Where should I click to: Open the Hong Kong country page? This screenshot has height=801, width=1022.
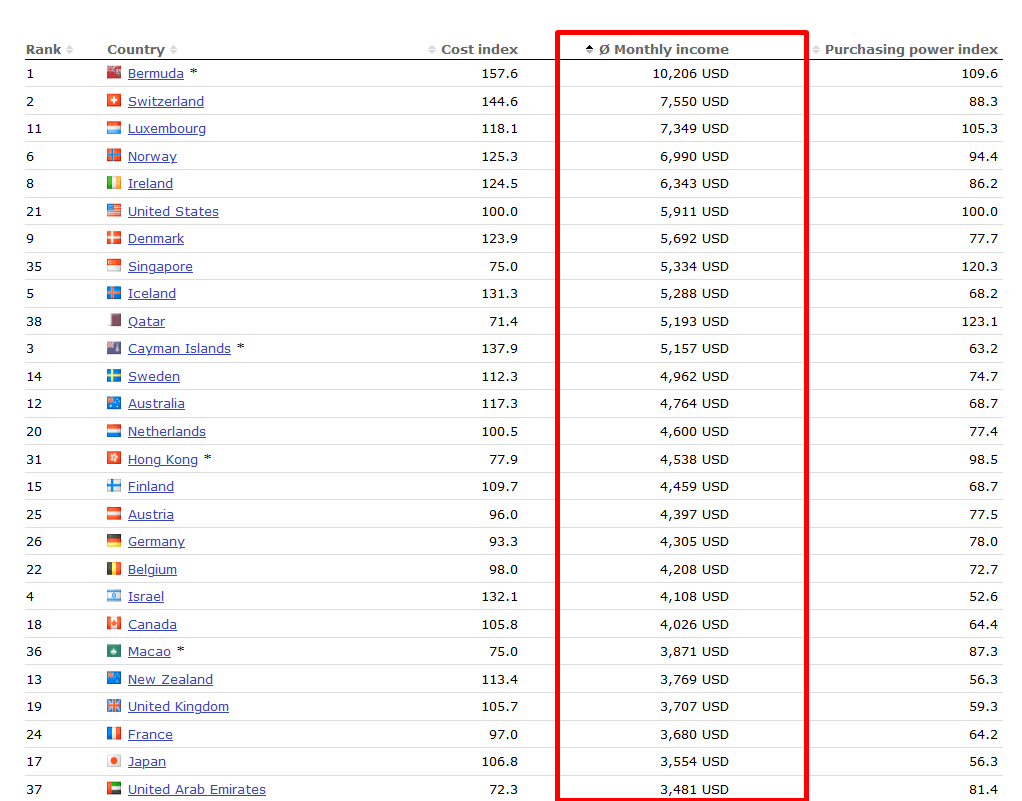163,459
